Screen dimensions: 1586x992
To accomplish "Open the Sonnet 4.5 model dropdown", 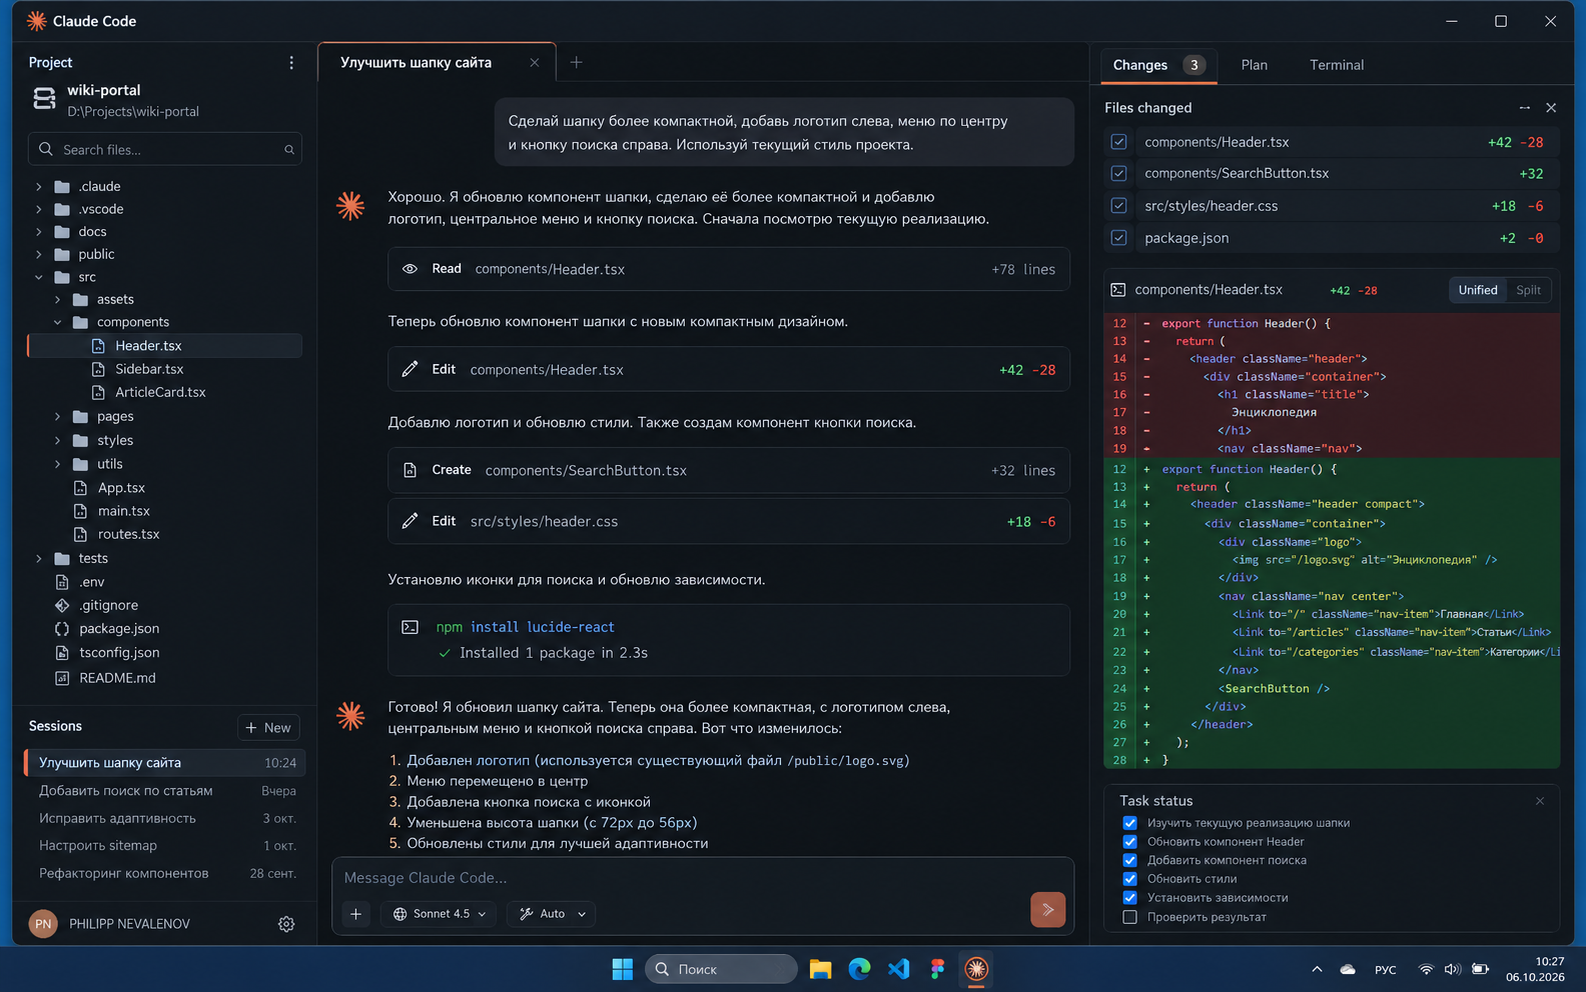I will pos(439,913).
